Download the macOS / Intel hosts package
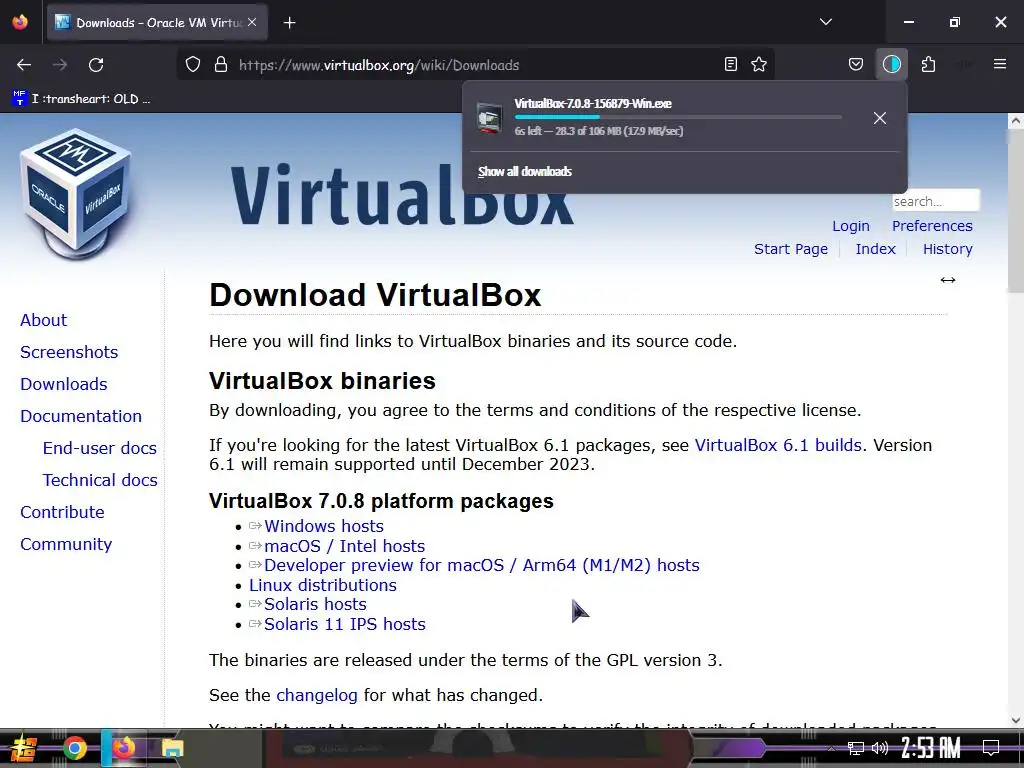Image resolution: width=1024 pixels, height=768 pixels. [x=344, y=546]
